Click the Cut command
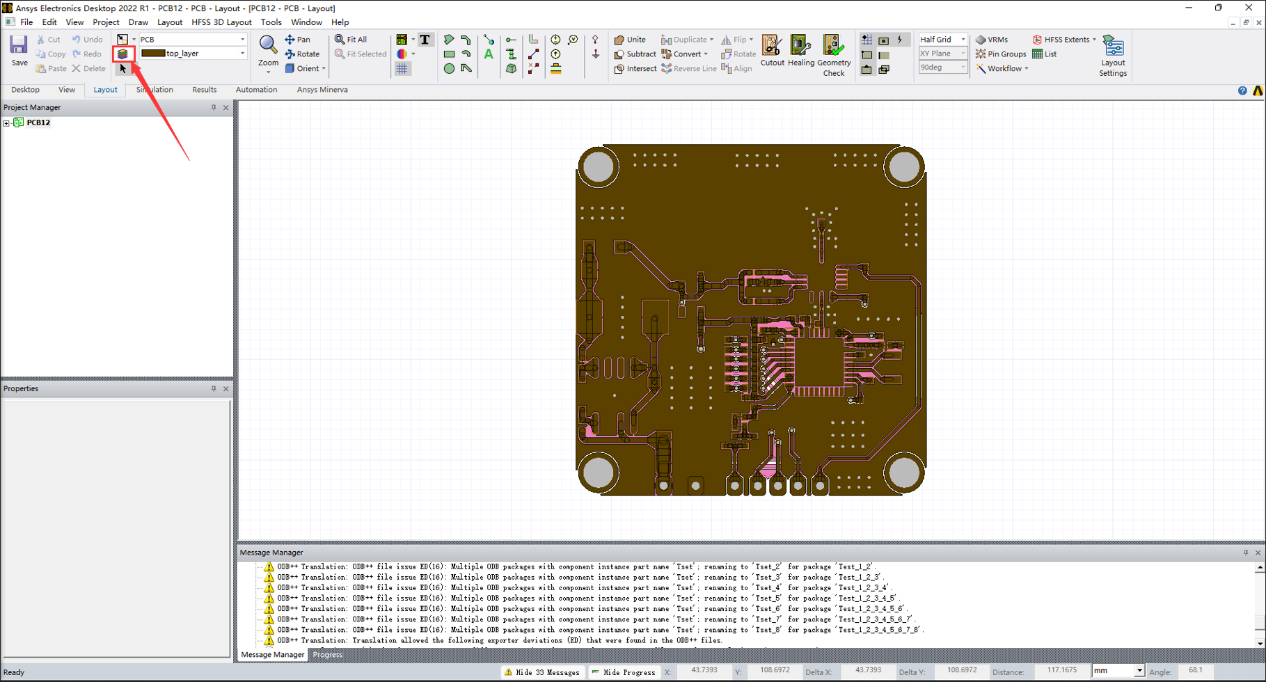 click(48, 40)
